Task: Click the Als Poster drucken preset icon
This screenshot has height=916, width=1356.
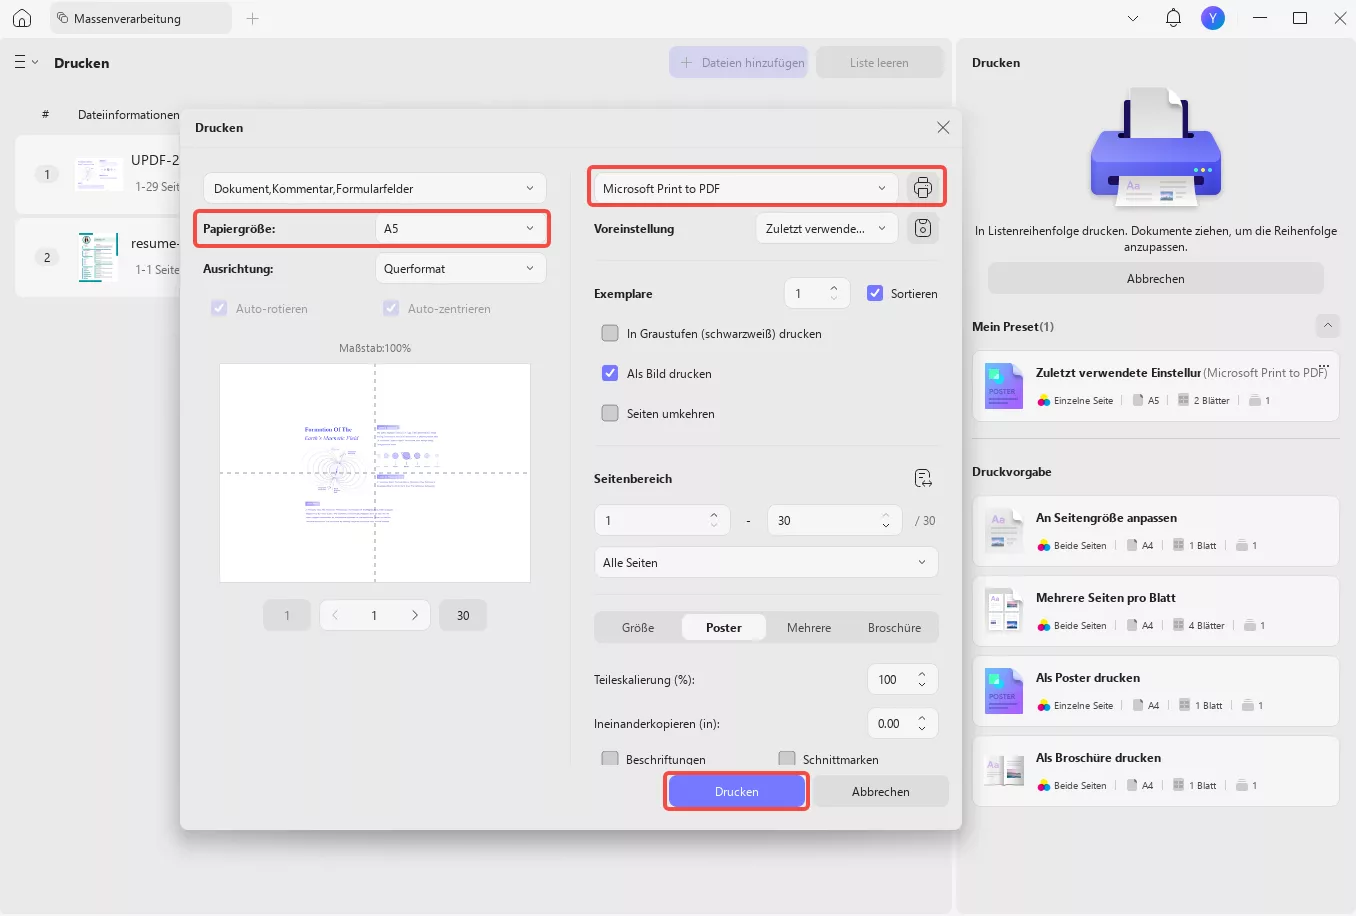Action: [x=1004, y=691]
